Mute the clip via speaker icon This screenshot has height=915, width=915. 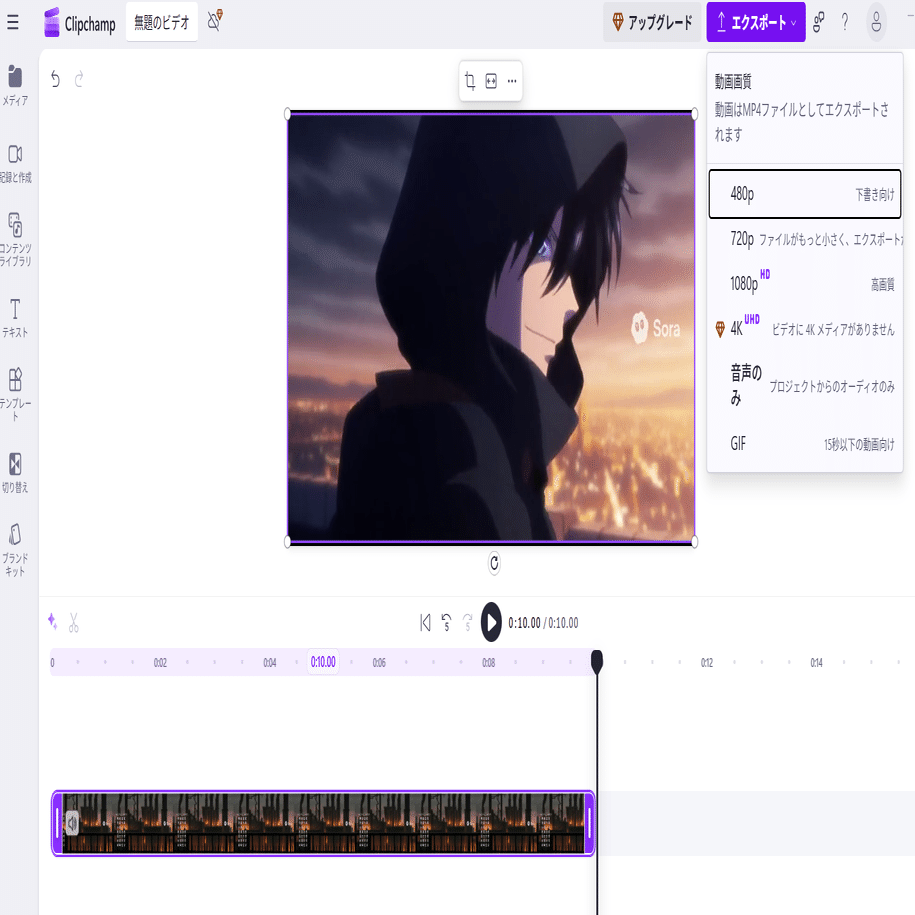[72, 823]
